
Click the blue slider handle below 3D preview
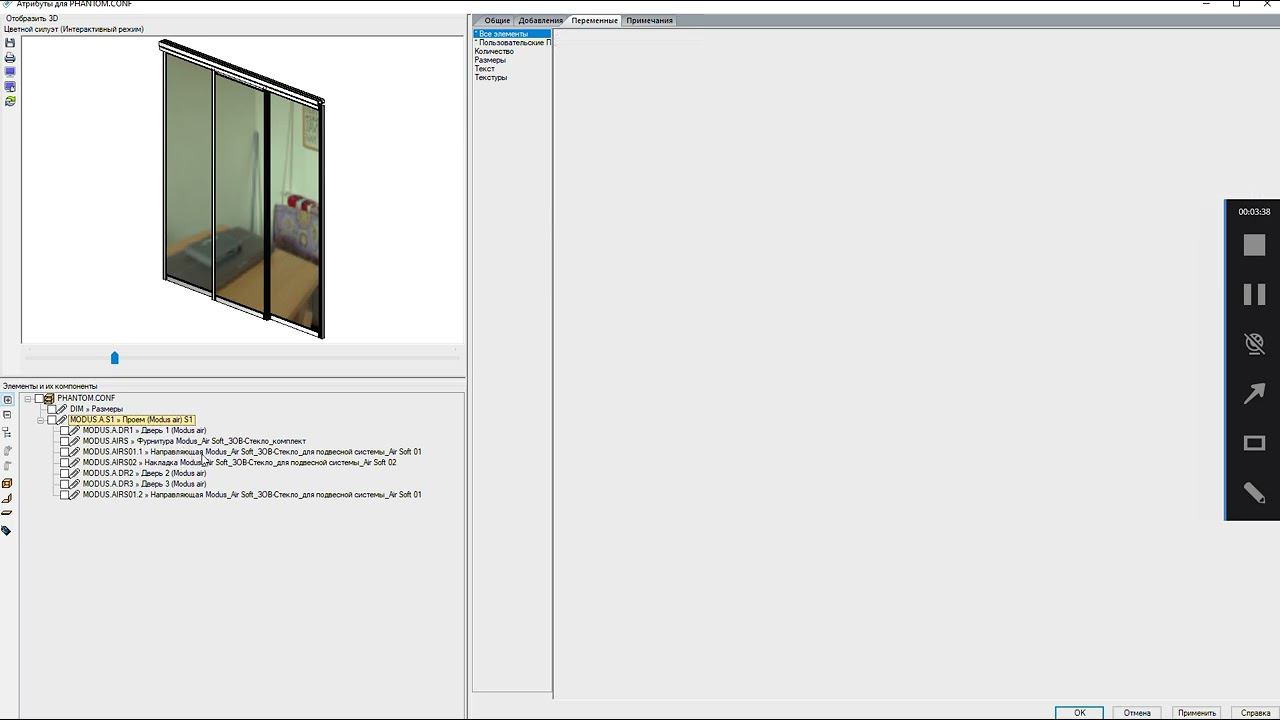tap(115, 357)
